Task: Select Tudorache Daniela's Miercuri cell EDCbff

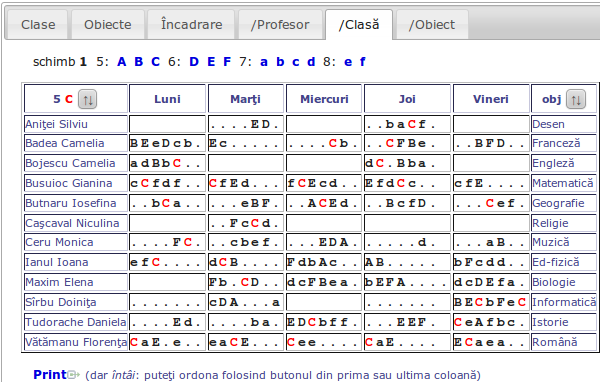Action: 324,322
